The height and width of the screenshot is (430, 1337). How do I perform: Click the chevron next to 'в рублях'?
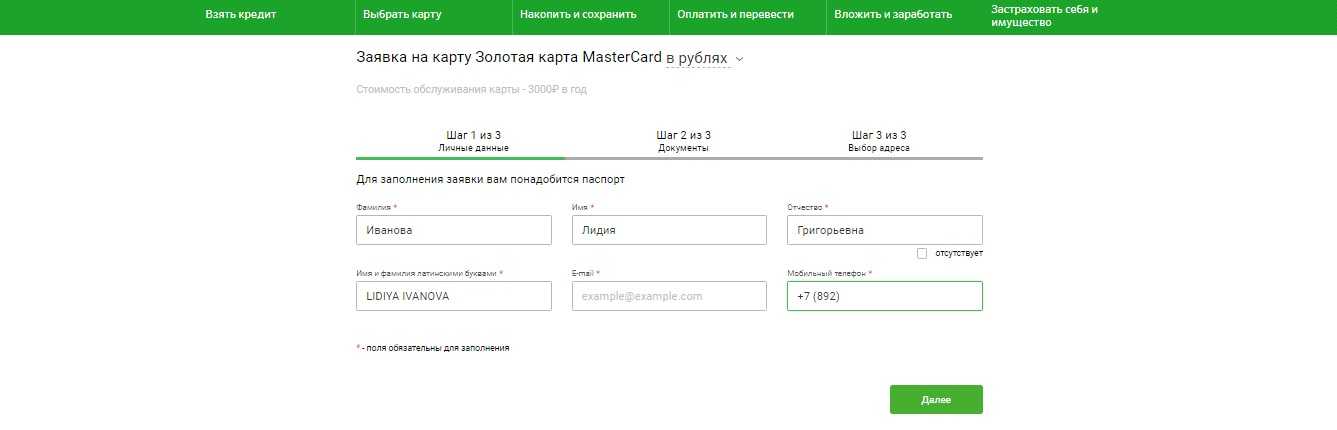(x=740, y=59)
